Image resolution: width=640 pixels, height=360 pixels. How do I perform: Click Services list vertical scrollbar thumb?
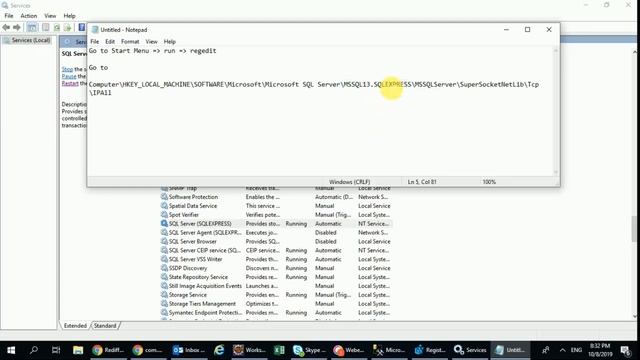[x=634, y=229]
